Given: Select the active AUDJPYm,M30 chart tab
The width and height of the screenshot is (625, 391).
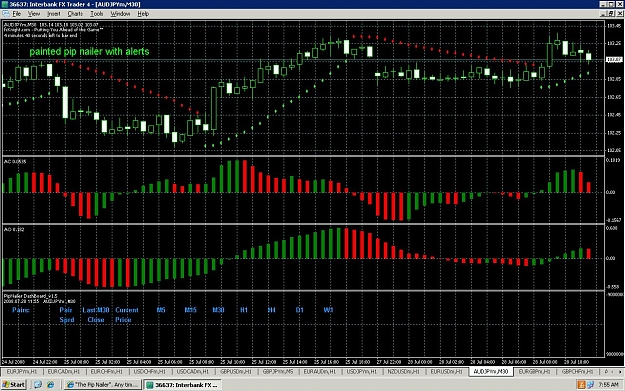Looking at the screenshot, I should coord(491,371).
